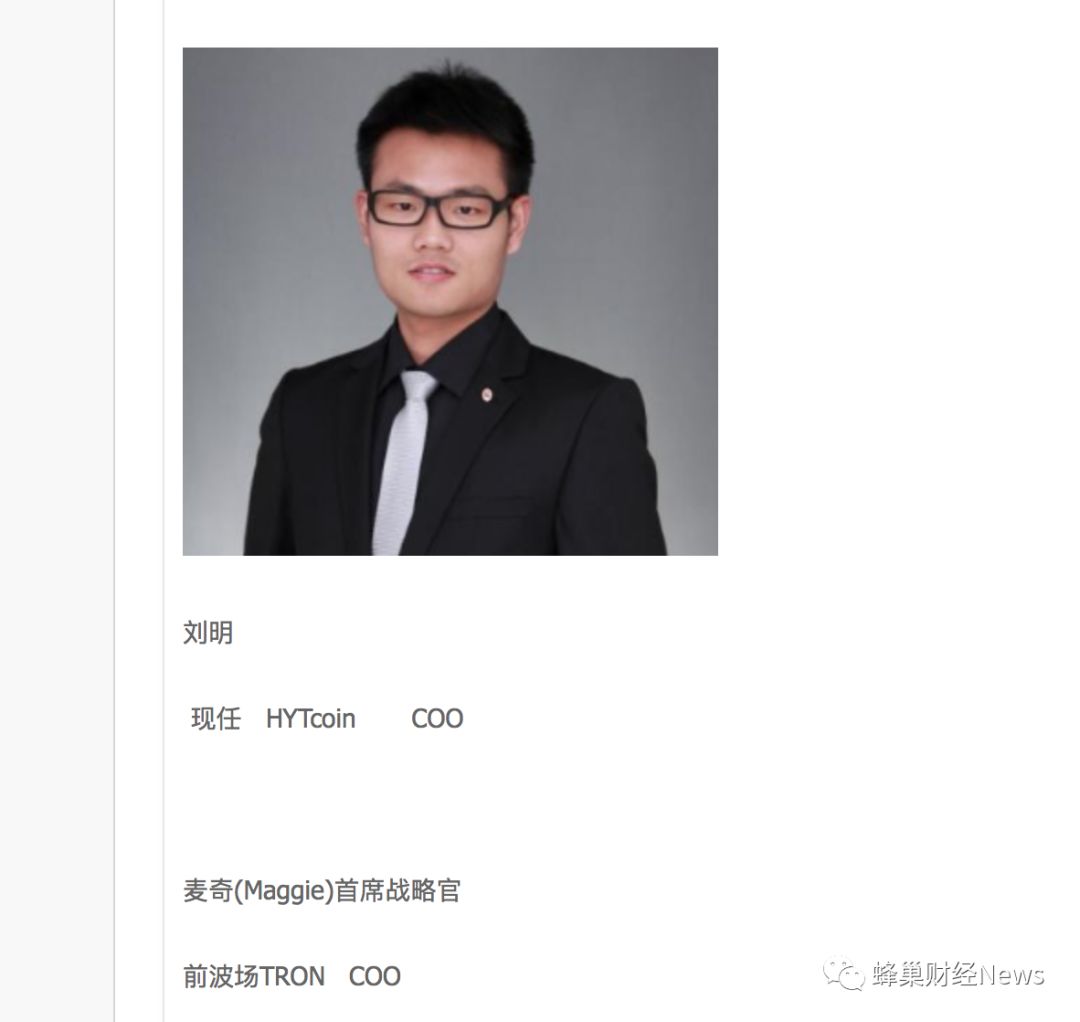1080x1022 pixels.
Task: Click the black-framed glasses in the photo
Action: pos(438,209)
